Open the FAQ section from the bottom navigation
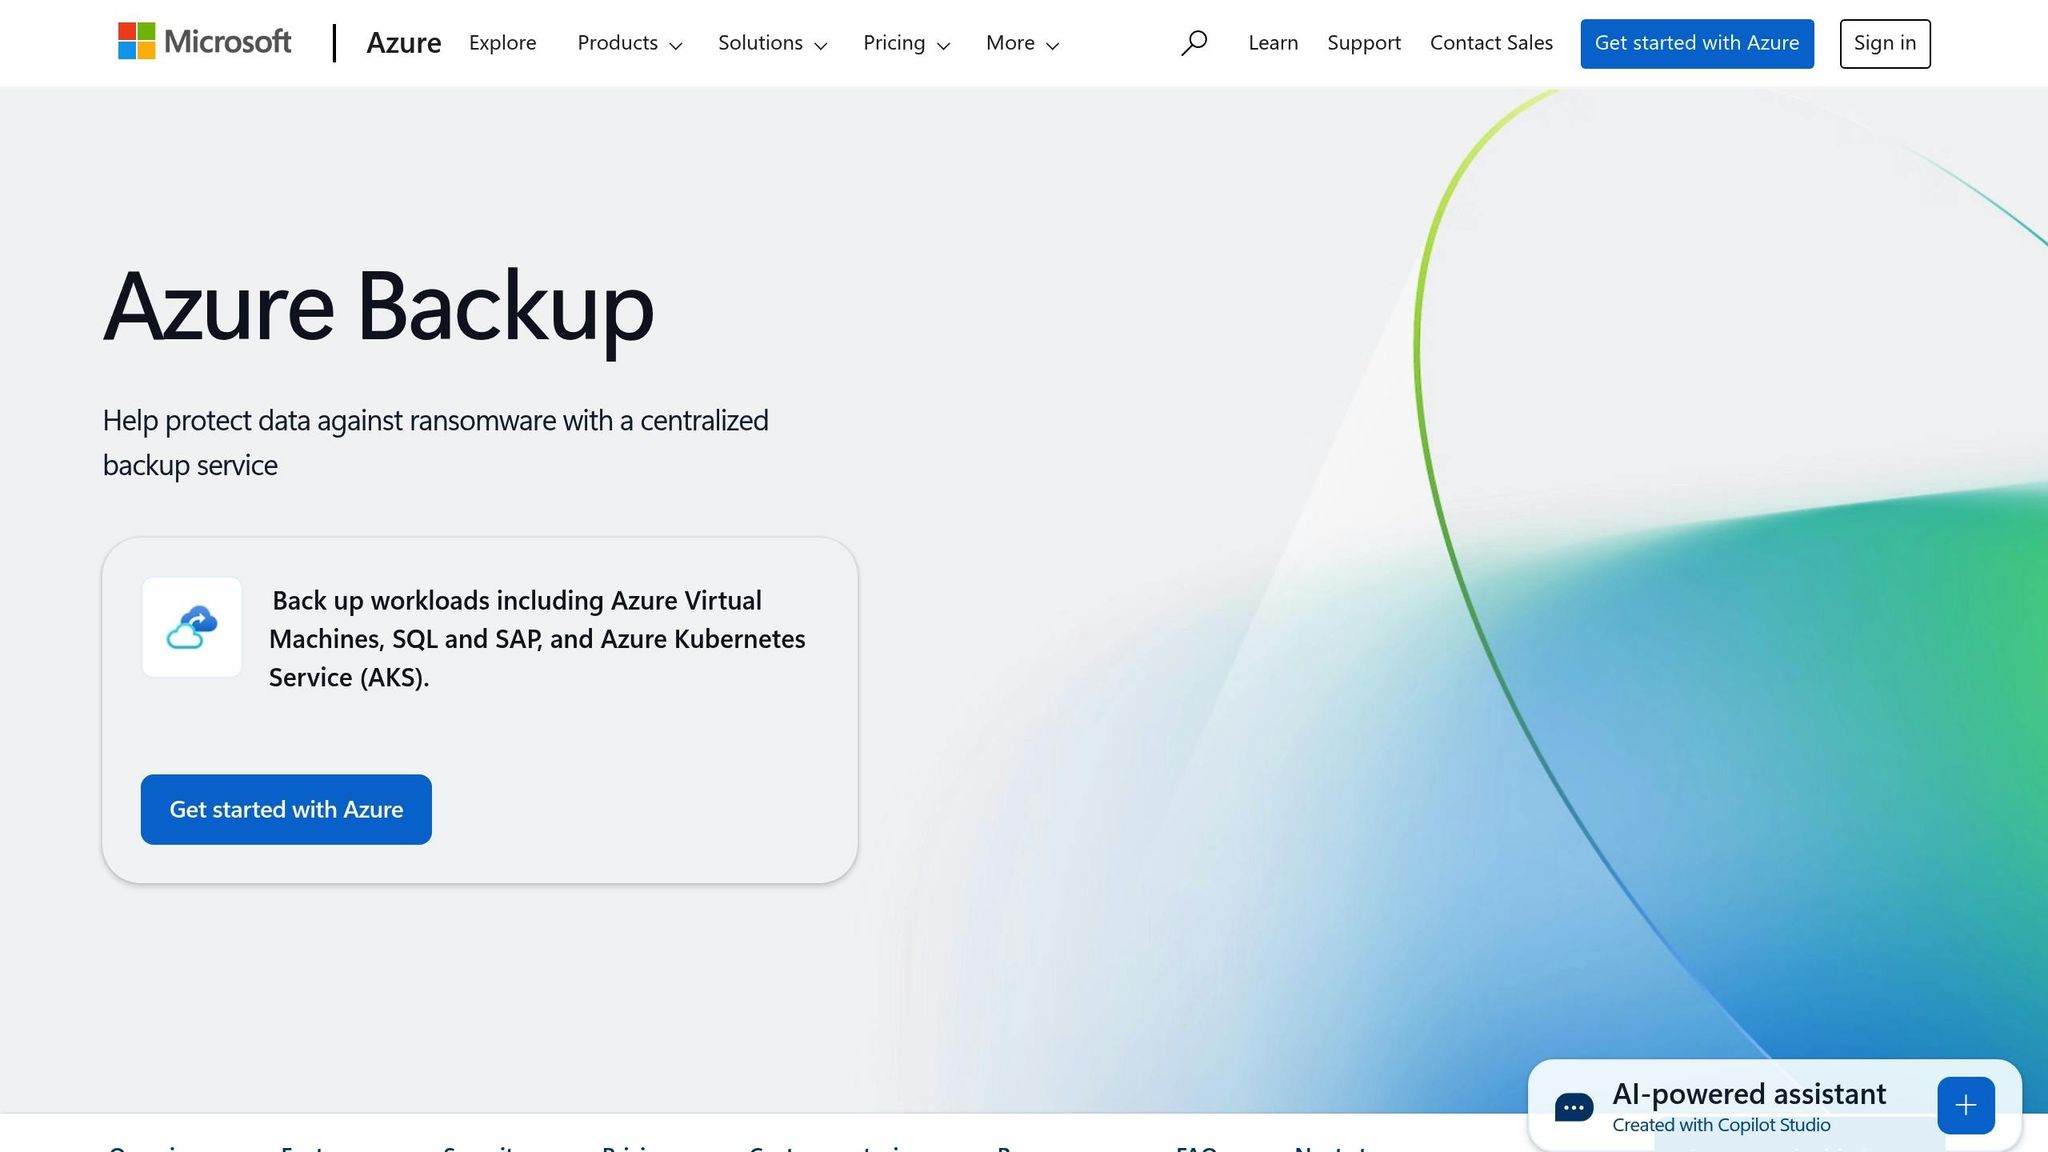Viewport: 2048px width, 1152px height. (x=1198, y=1147)
